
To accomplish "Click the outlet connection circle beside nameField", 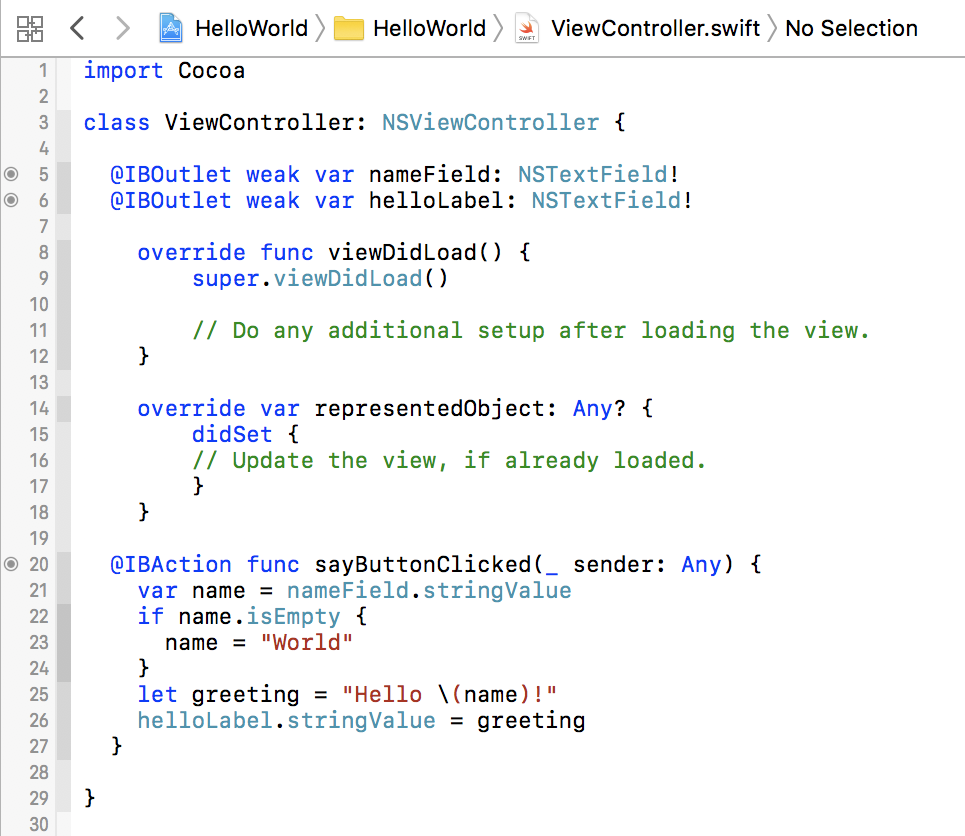I will pos(11,174).
